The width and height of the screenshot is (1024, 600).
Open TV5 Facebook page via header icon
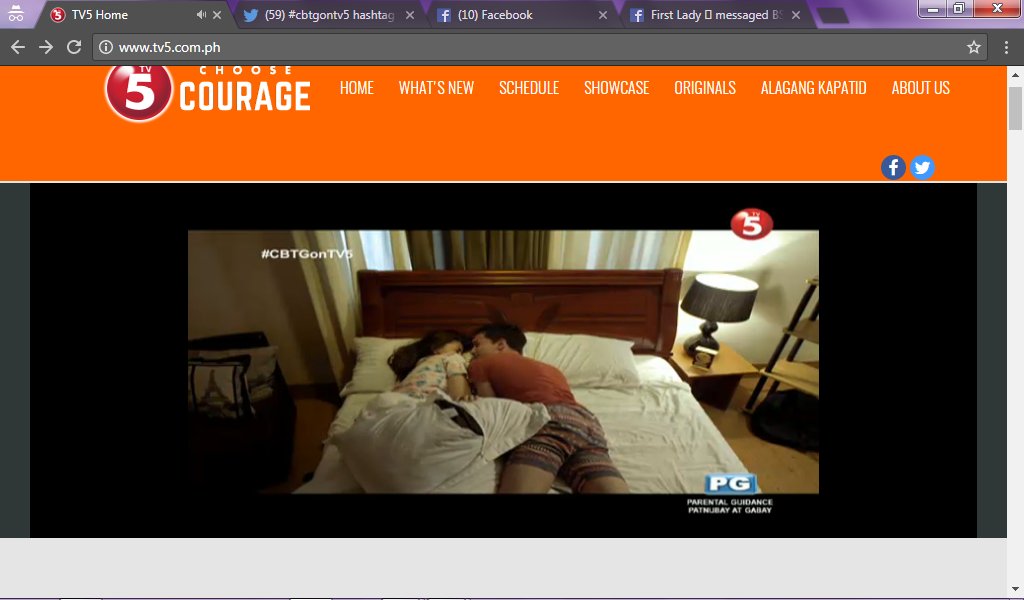pos(893,168)
